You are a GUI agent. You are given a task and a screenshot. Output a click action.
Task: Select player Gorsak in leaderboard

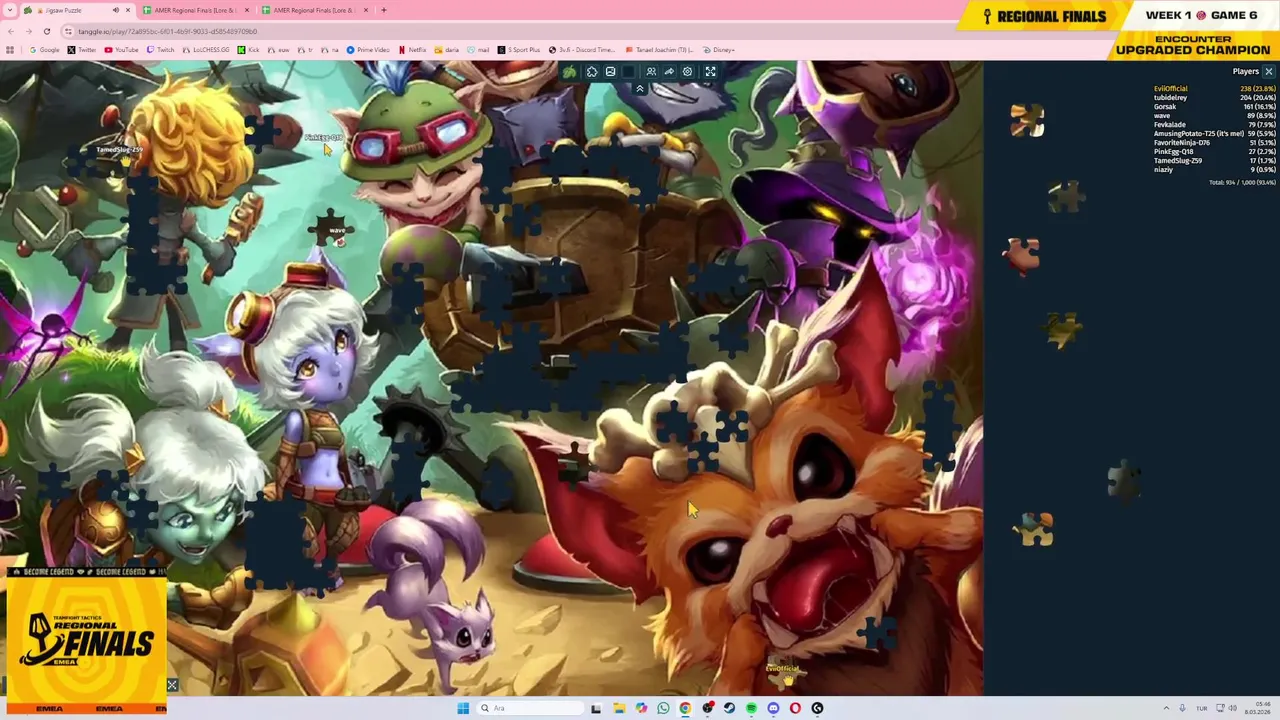(x=1165, y=107)
